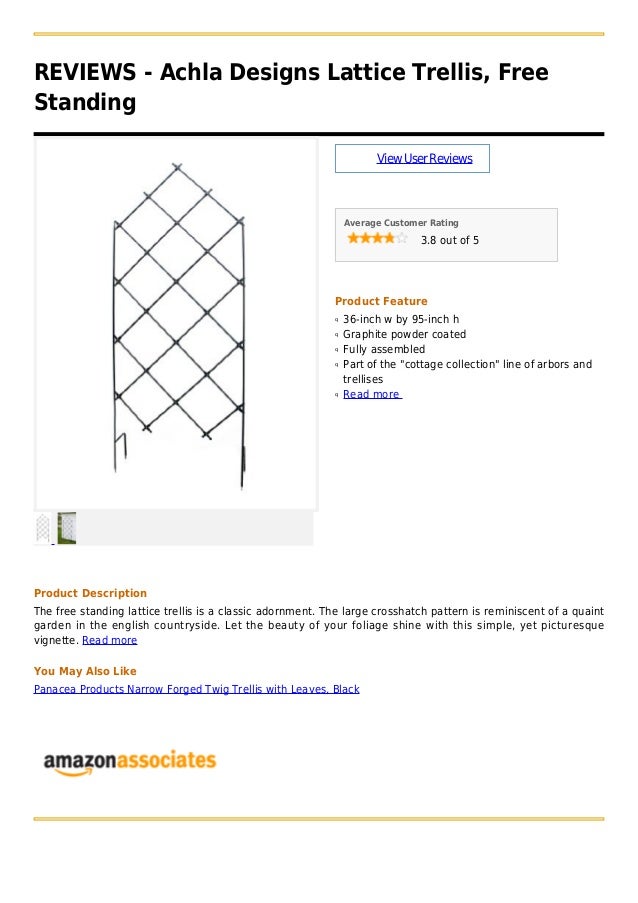
Task: Select the second green garden trellis thumbnail
Action: coord(67,528)
